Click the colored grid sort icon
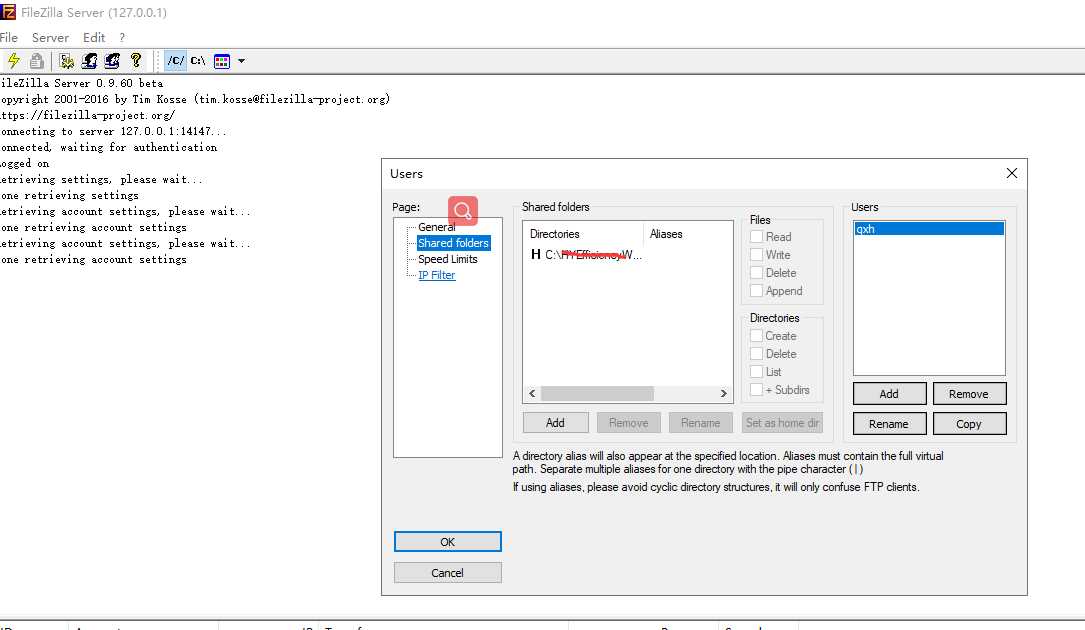Screen dimensions: 1085x630 coord(221,61)
